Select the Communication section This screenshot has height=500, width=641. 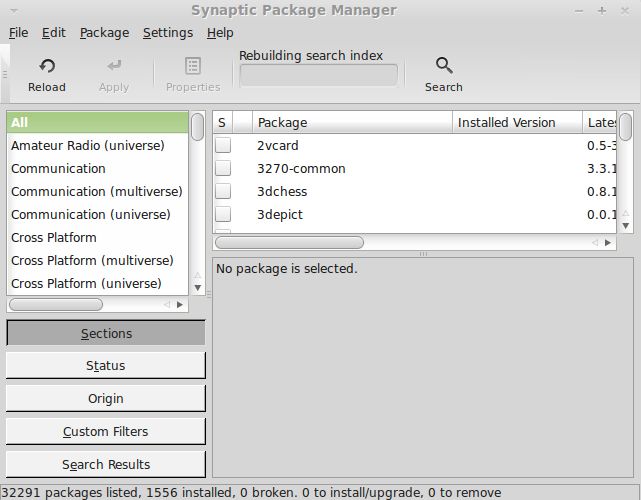point(97,168)
